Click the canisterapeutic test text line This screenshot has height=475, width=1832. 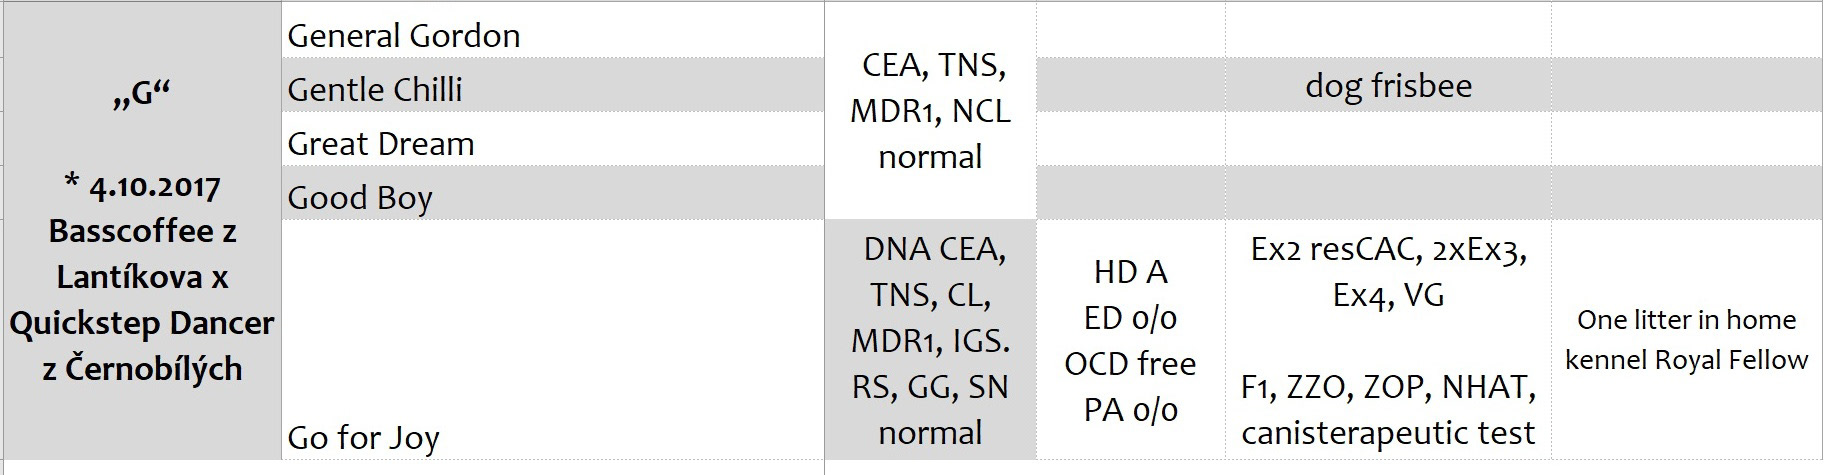tap(1388, 433)
